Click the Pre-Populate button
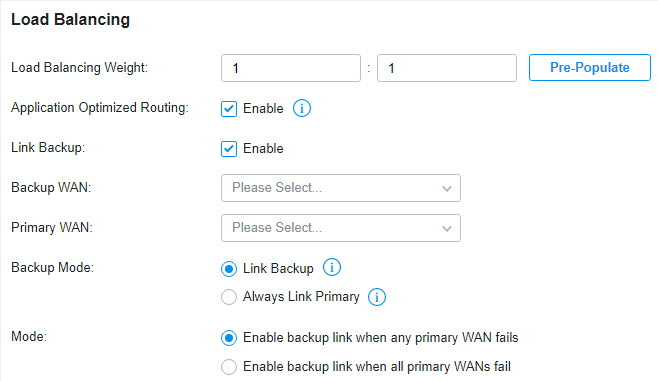 [x=590, y=67]
